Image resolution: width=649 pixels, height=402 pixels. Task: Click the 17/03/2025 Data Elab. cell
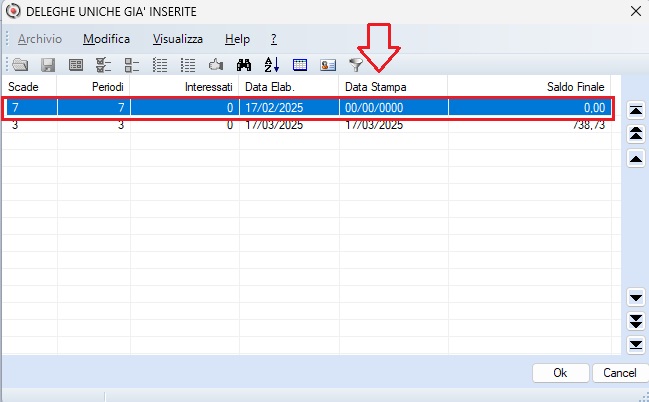coord(289,125)
